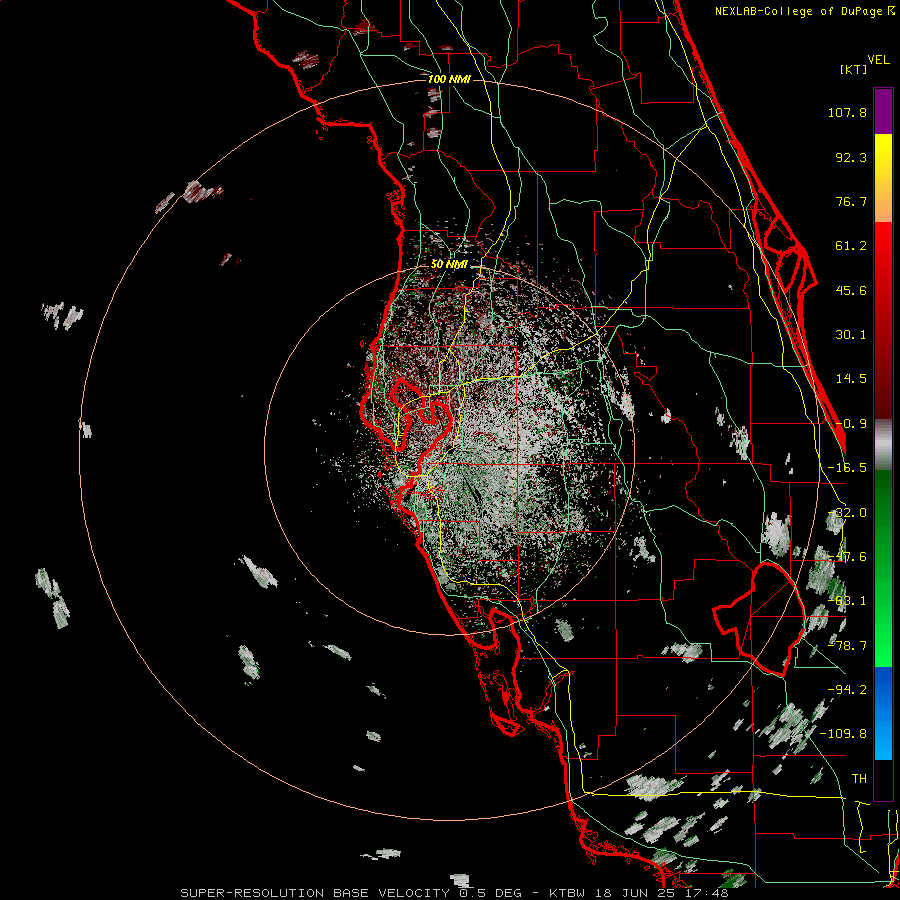The image size is (900, 900).
Task: Click the yellow-orange segment of color bar
Action: click(883, 178)
